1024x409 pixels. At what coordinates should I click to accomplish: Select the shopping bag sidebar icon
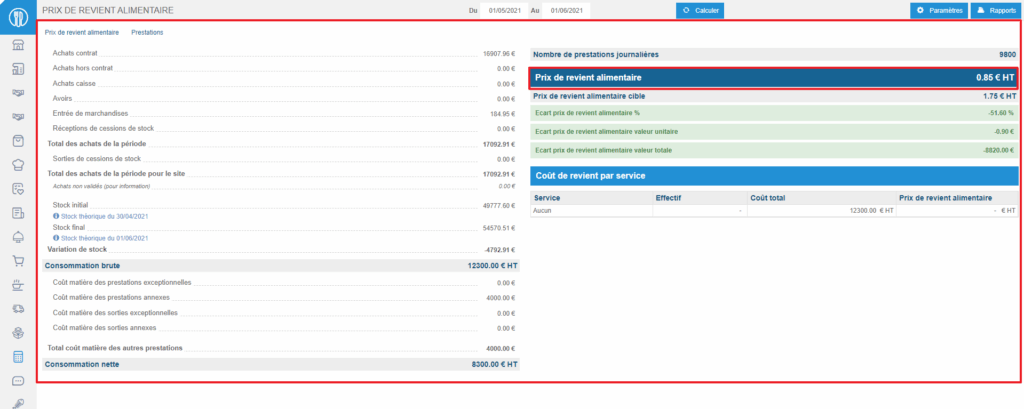18,141
